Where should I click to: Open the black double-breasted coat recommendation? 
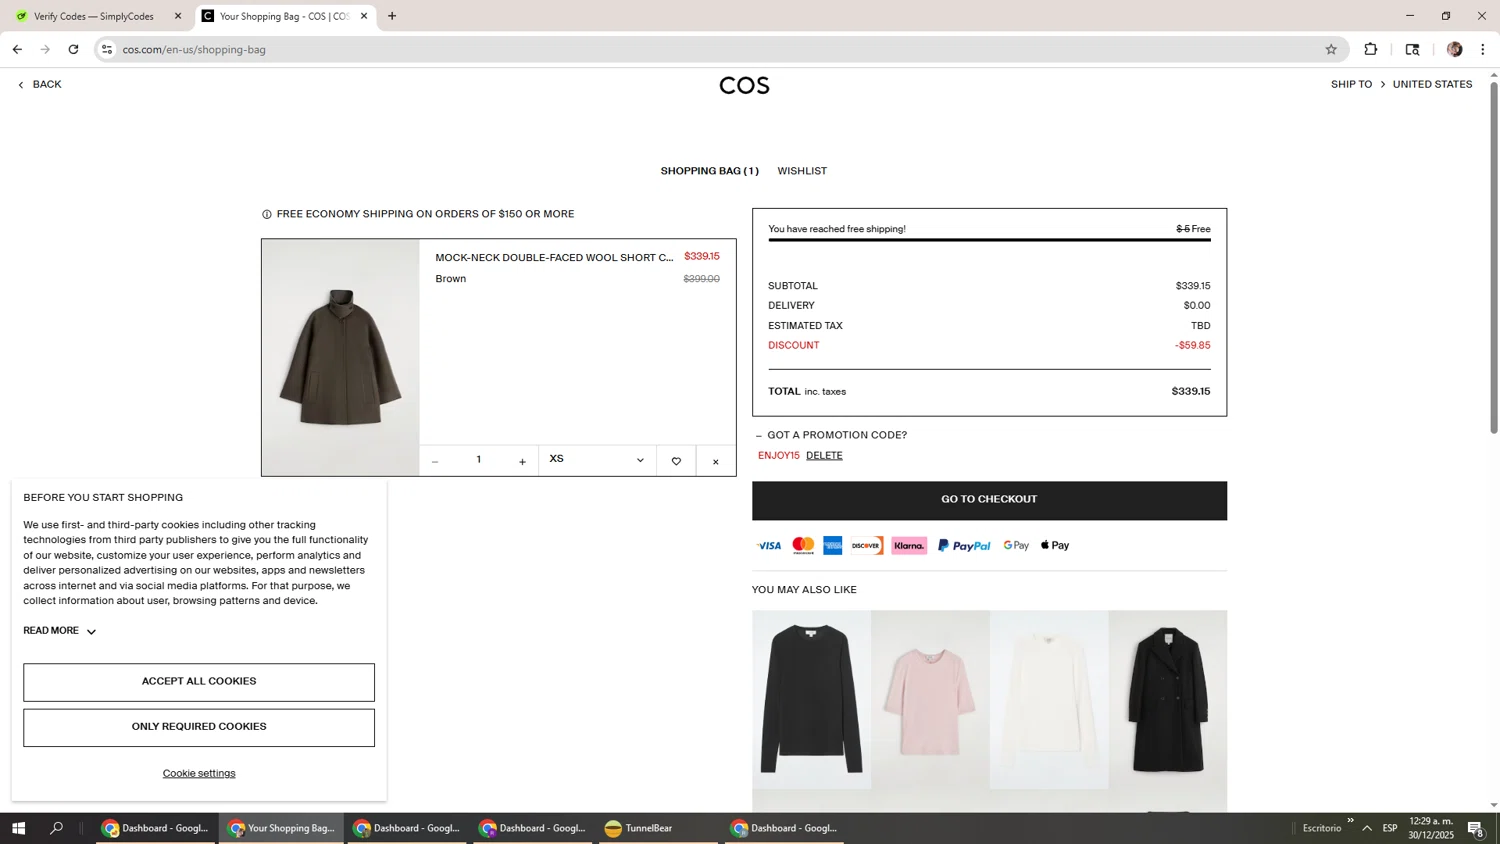1168,700
